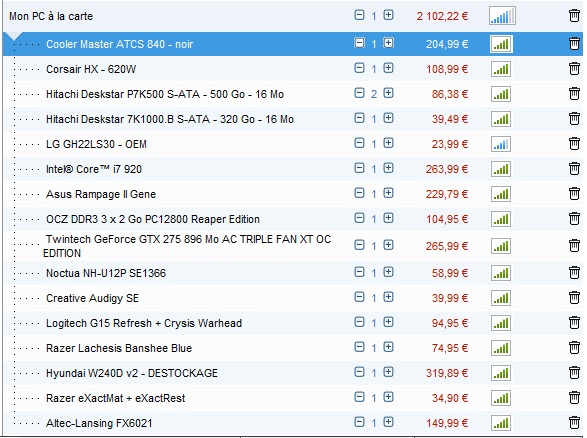Decrease Noctua NH-U12P SE1366 quantity
Image resolution: width=587 pixels, height=438 pixels.
coord(359,272)
